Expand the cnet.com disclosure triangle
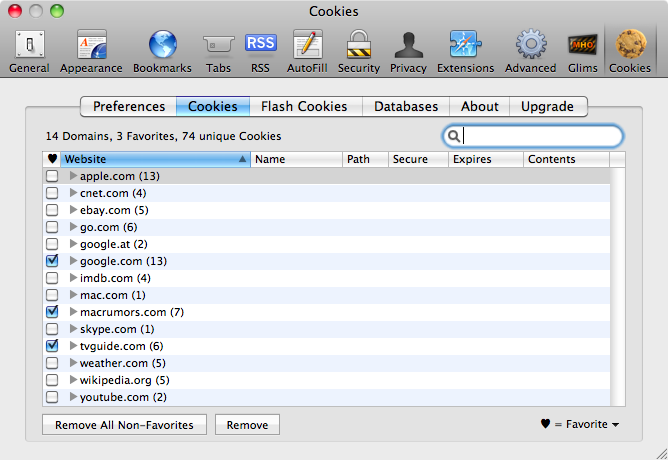The height and width of the screenshot is (460, 668). [73, 193]
